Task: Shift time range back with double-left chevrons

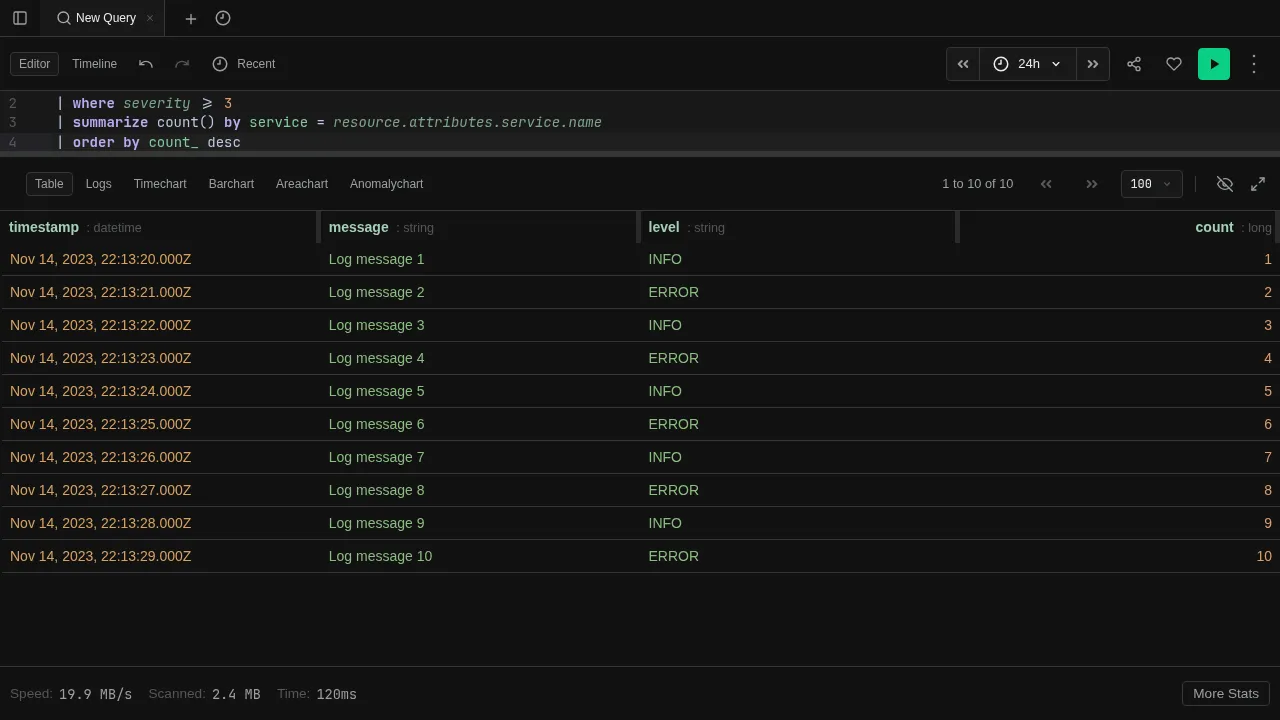Action: click(x=962, y=64)
